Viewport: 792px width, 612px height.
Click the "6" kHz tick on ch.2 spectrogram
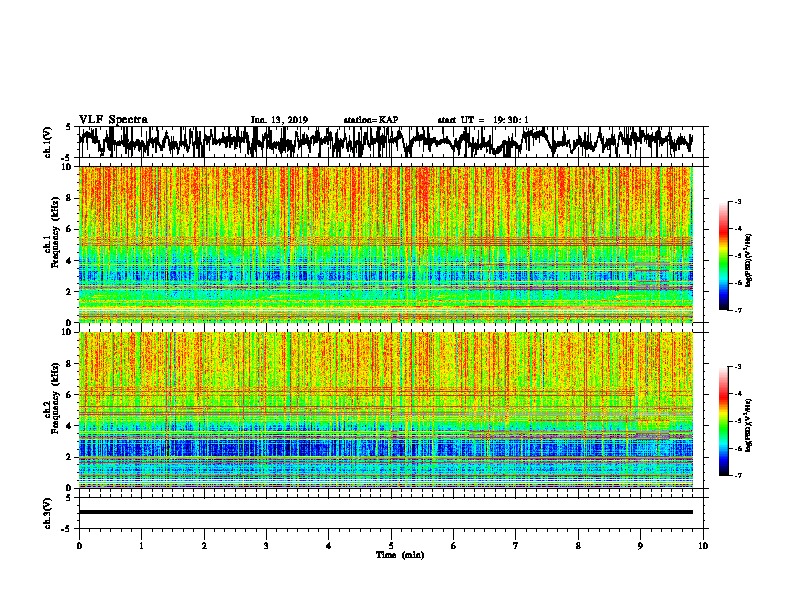(70, 395)
